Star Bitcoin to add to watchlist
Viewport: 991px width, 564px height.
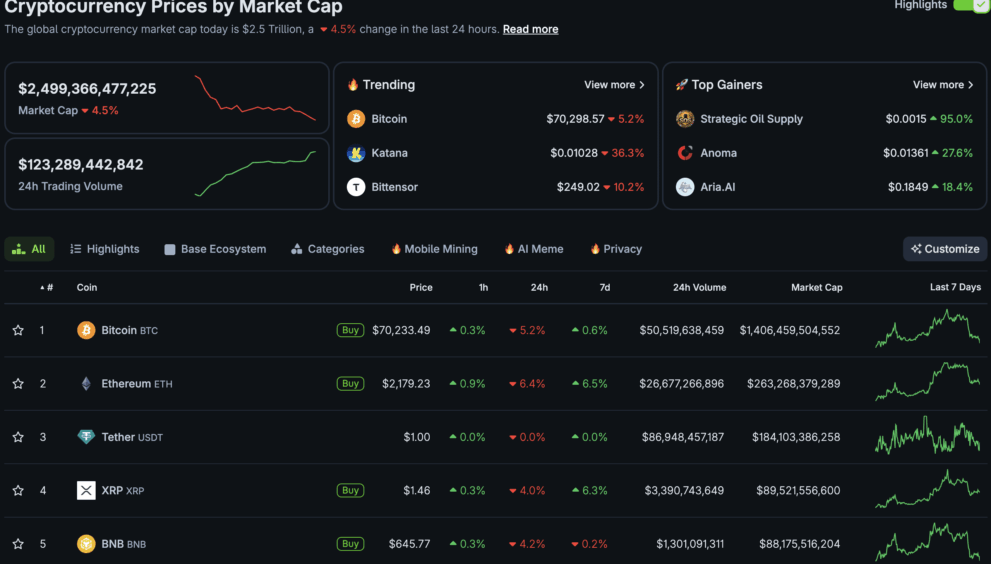point(18,330)
